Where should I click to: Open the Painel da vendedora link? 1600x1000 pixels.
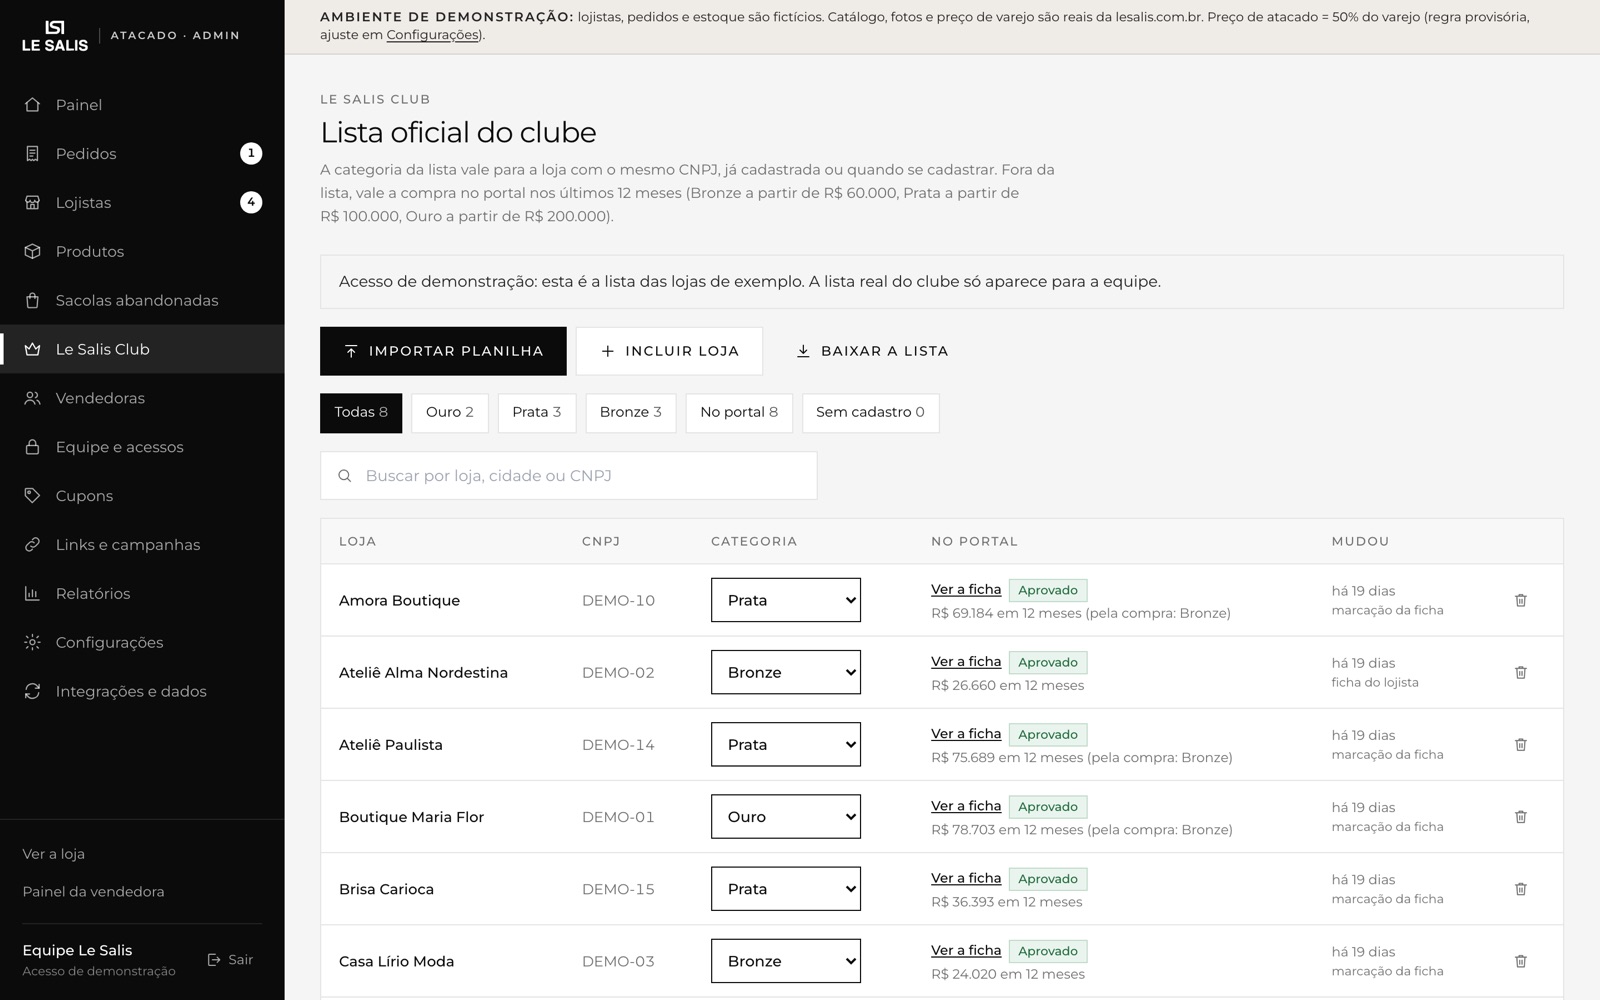94,892
